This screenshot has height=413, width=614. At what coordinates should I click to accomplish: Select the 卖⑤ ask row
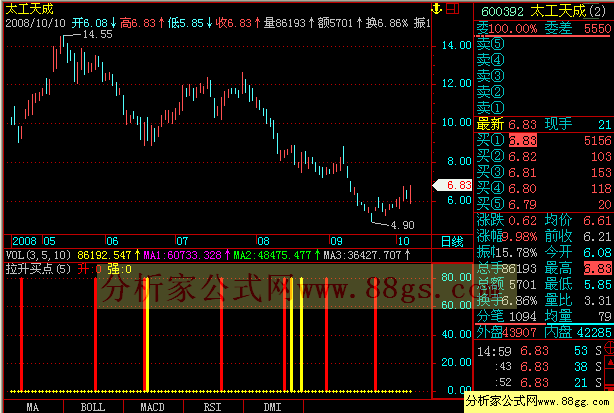[x=544, y=44]
